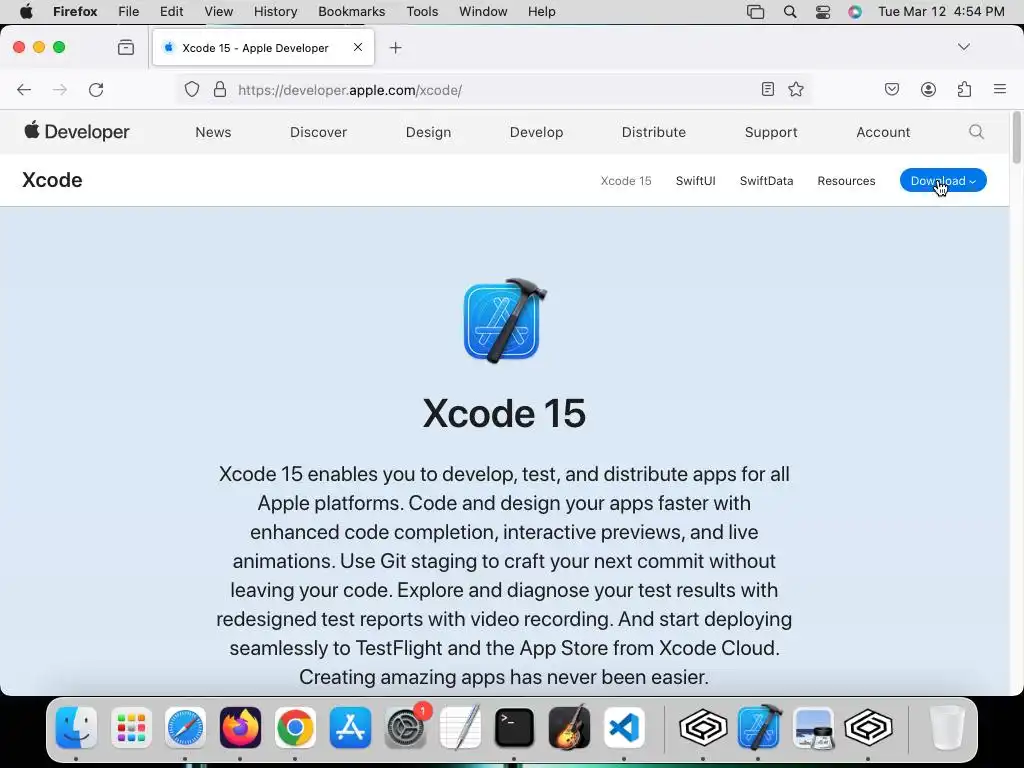1024x768 pixels.
Task: Click the stacked windows menu bar icon
Action: coord(756,12)
